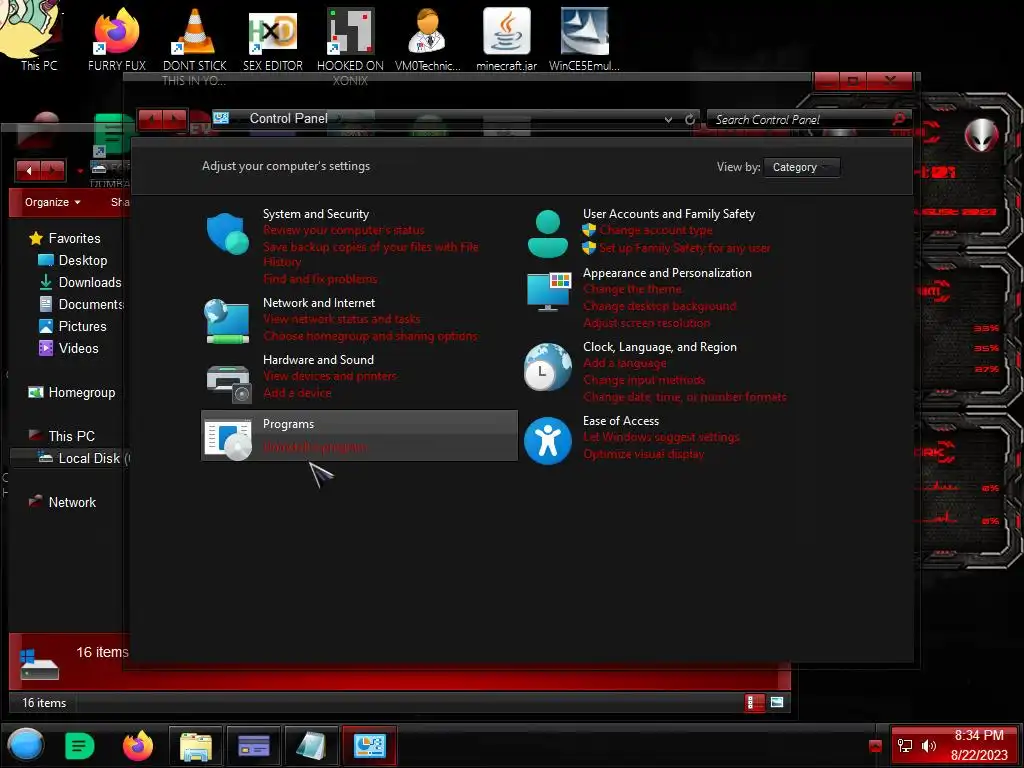This screenshot has height=768, width=1024.
Task: Click Add a language link
Action: (x=624, y=363)
